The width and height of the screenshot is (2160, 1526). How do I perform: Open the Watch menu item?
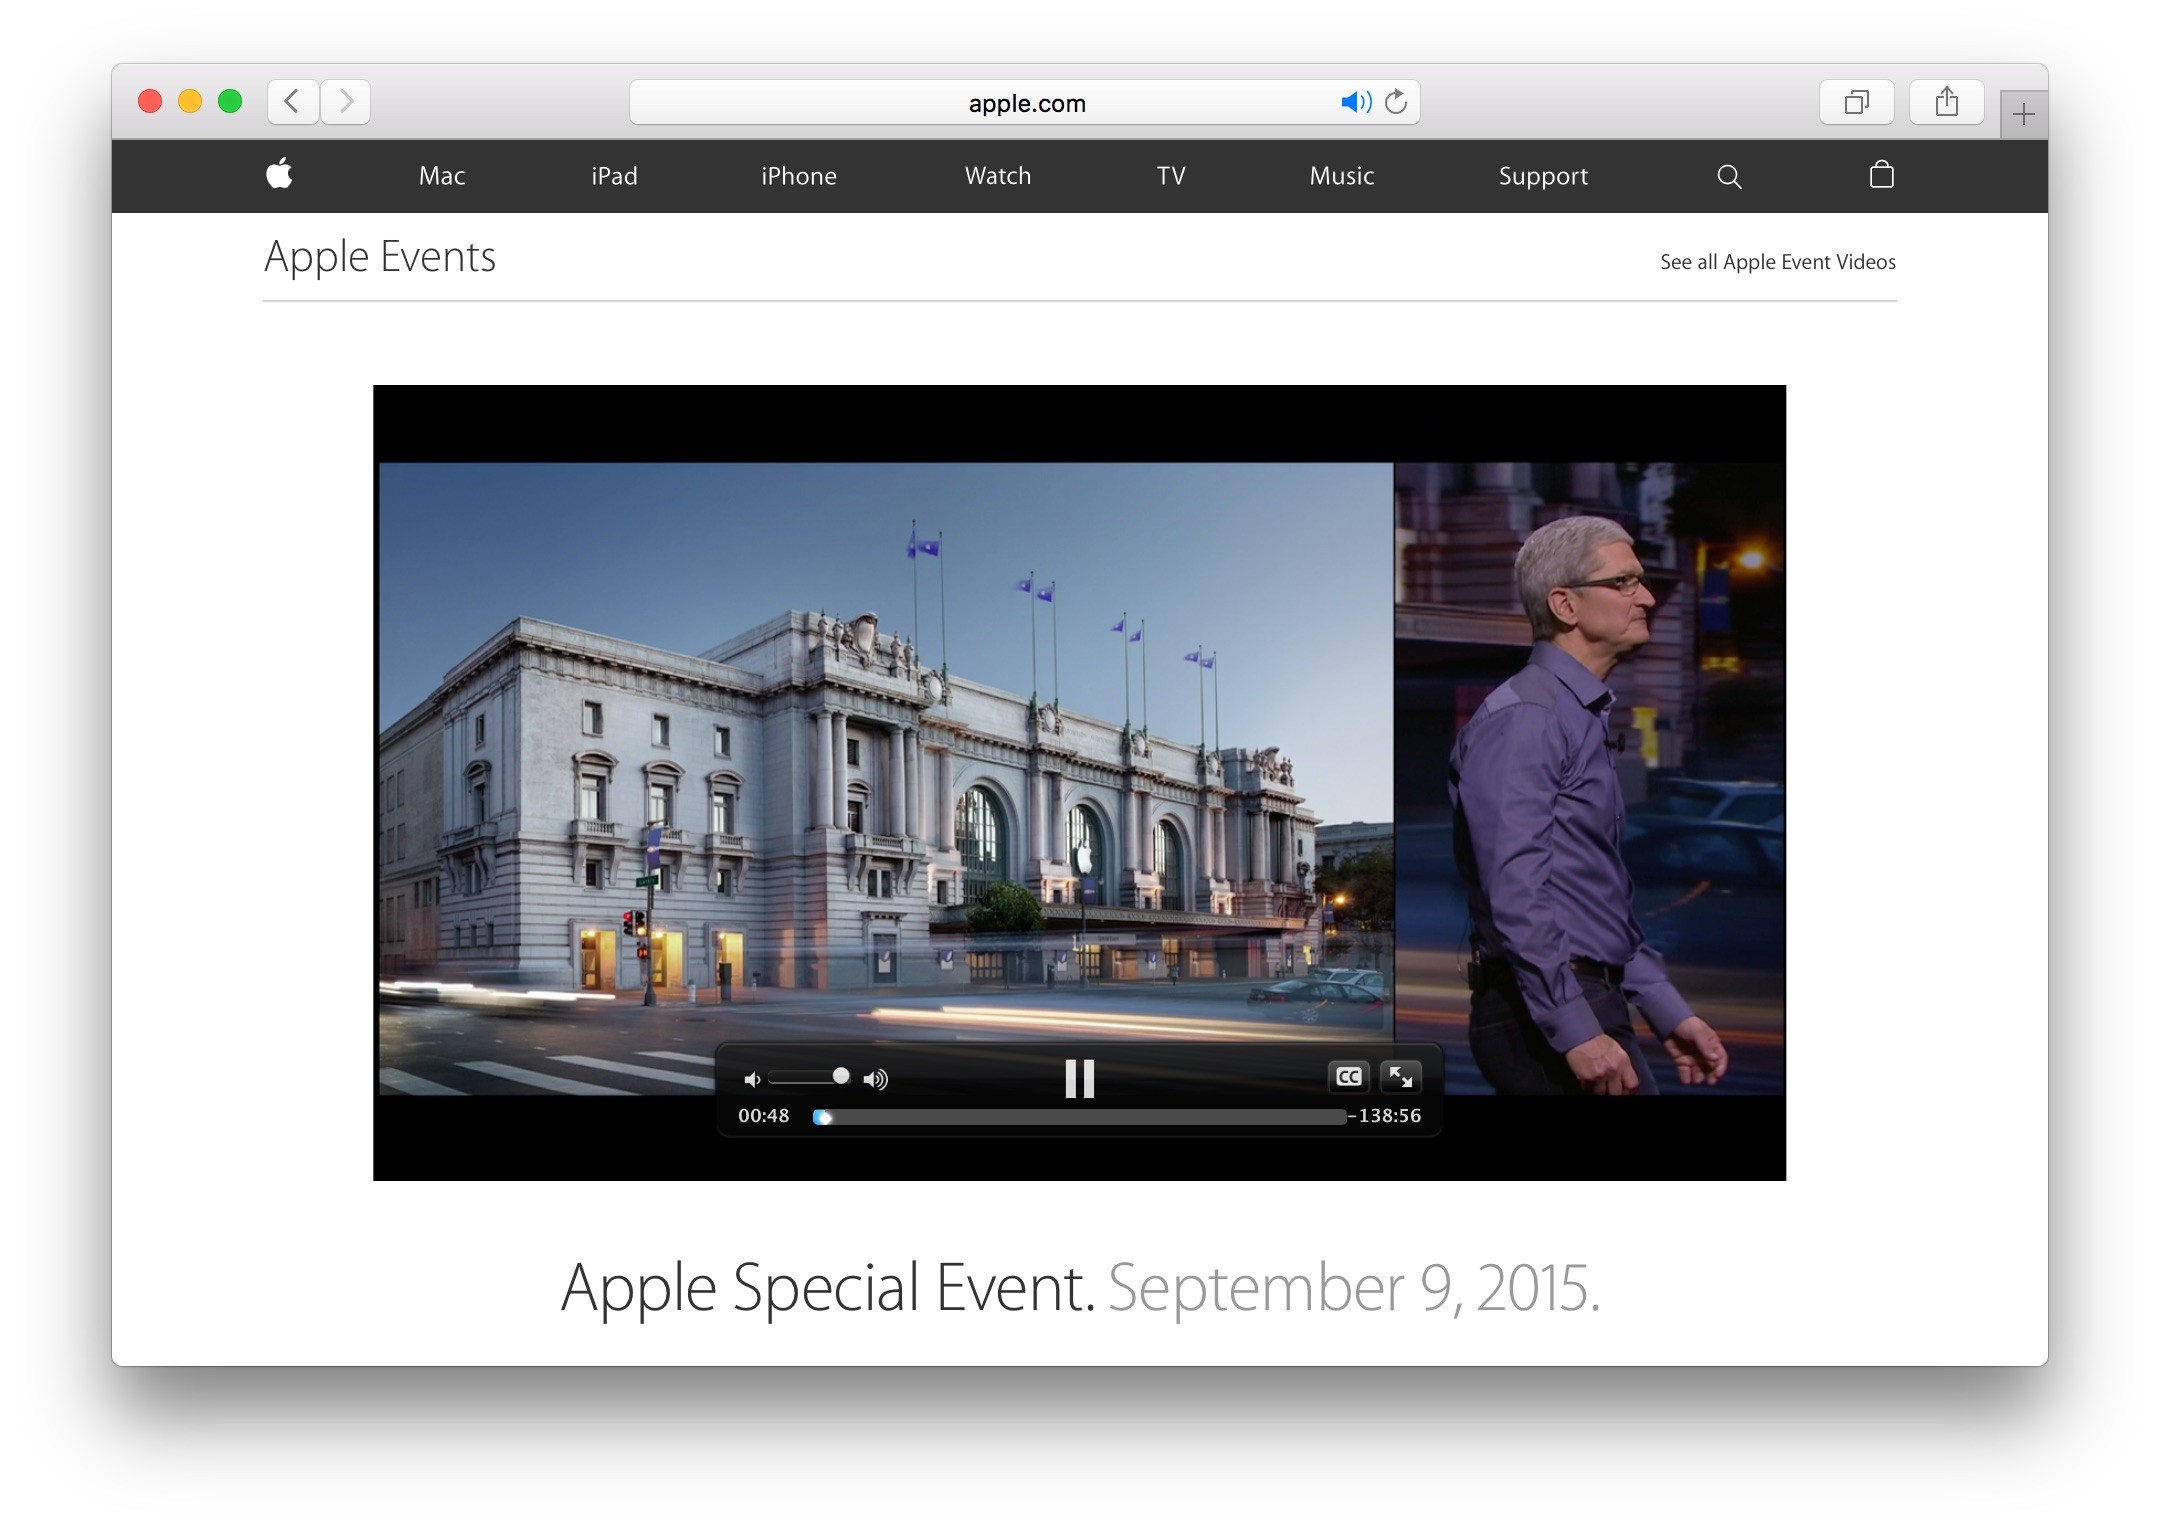(997, 176)
